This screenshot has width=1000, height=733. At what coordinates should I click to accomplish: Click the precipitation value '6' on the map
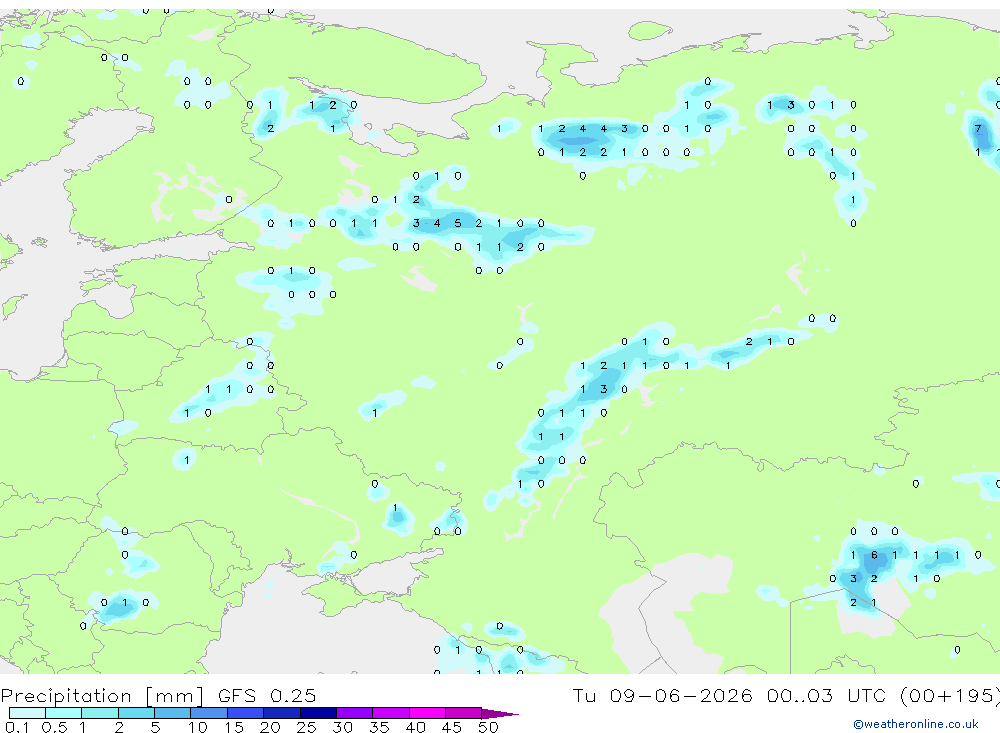(874, 555)
